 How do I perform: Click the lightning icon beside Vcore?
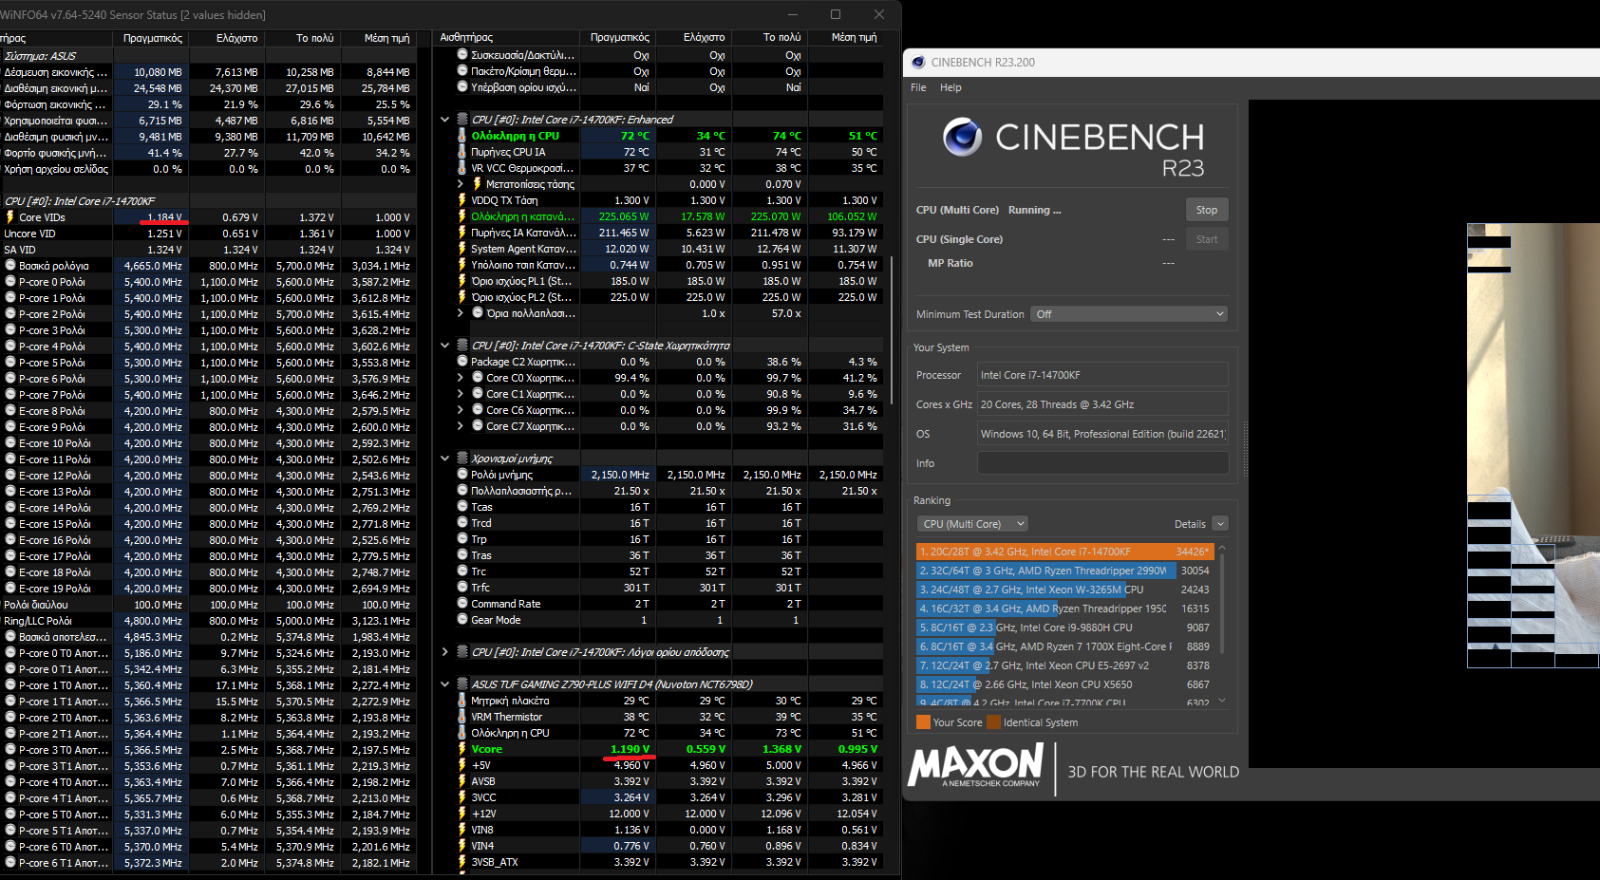[x=462, y=749]
